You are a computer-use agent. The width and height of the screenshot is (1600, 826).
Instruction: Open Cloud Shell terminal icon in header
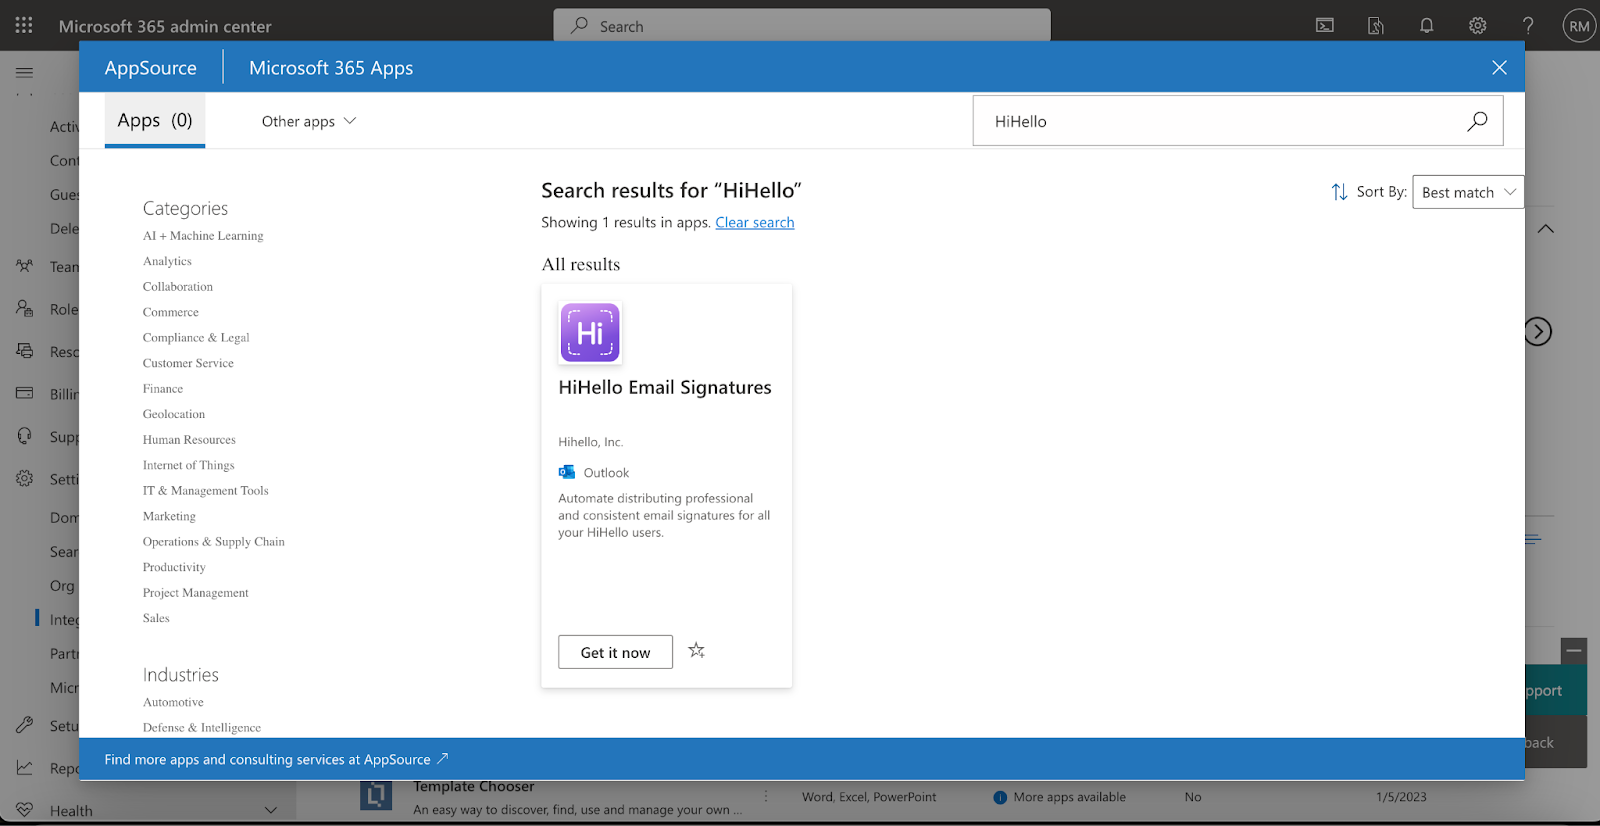(x=1325, y=26)
